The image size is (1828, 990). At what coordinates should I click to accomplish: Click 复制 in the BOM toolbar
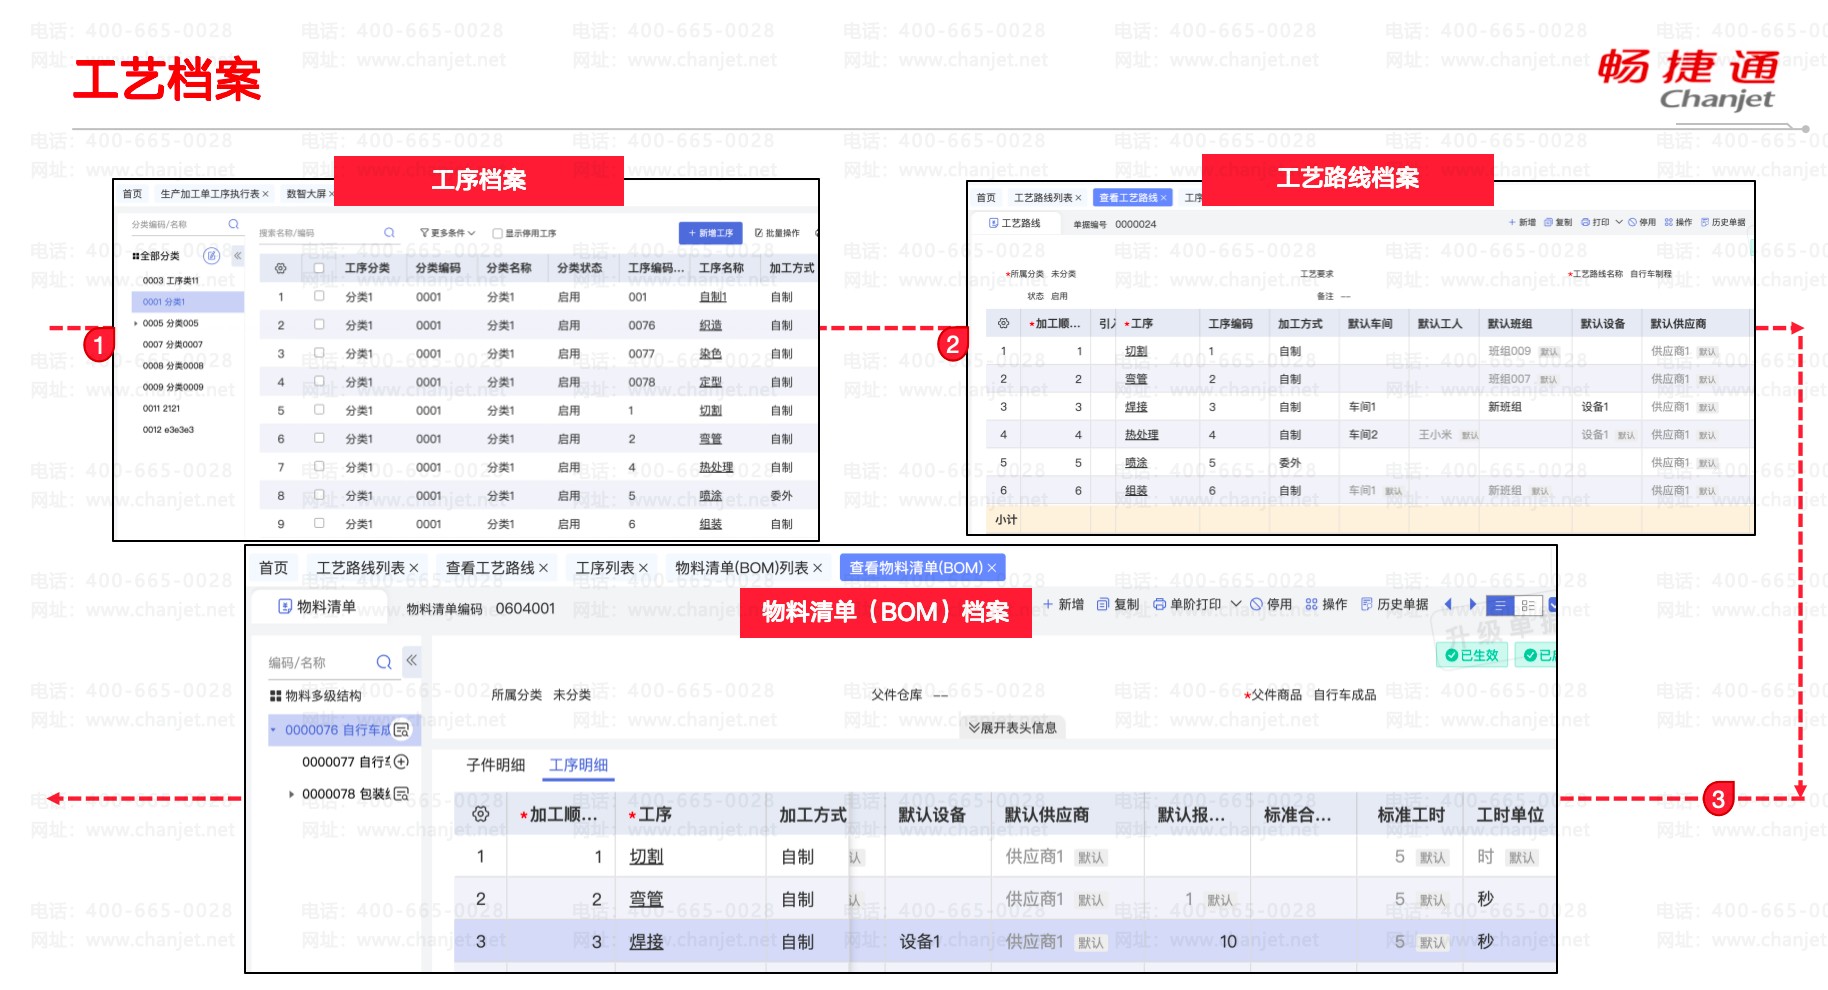pyautogui.click(x=1118, y=604)
